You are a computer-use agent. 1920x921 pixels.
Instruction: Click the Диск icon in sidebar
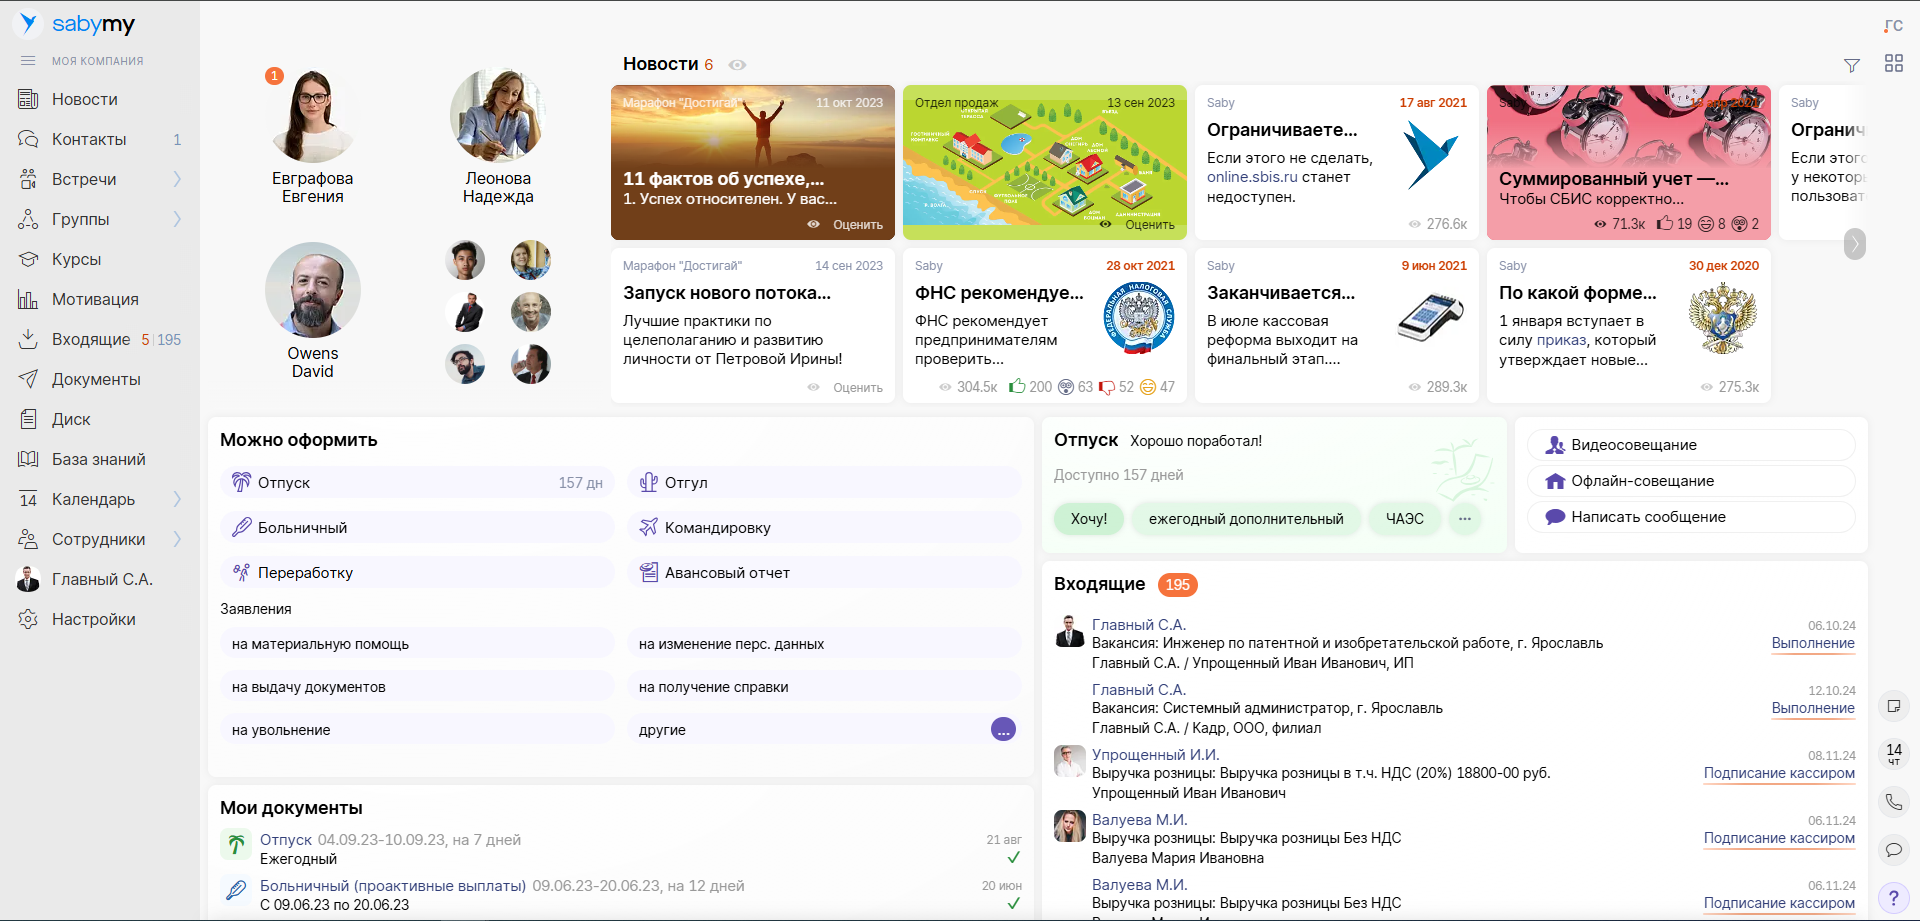pos(28,419)
